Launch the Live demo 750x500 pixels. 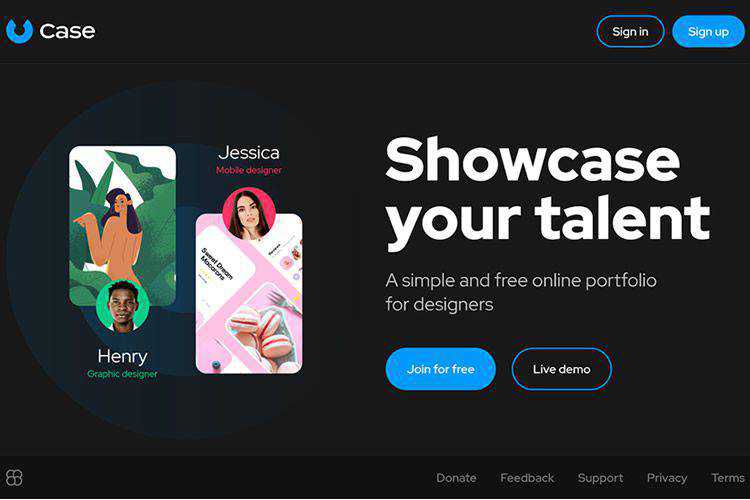(x=562, y=369)
